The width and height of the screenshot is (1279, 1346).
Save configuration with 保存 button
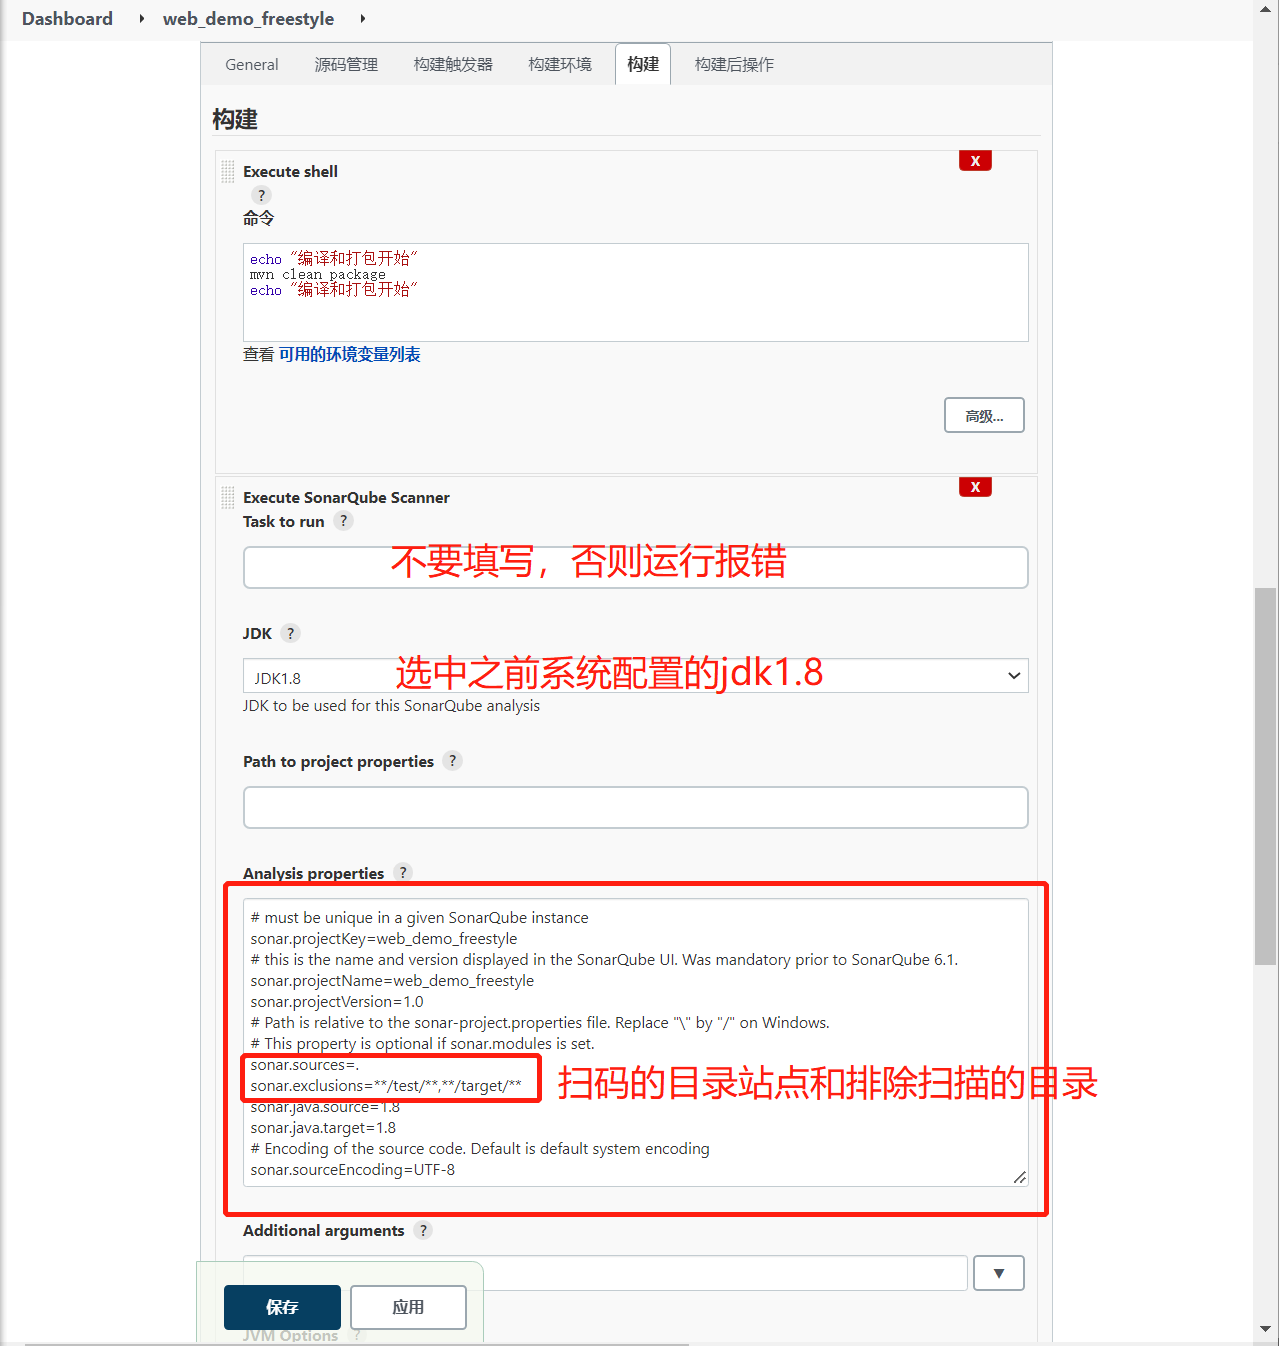(282, 1307)
